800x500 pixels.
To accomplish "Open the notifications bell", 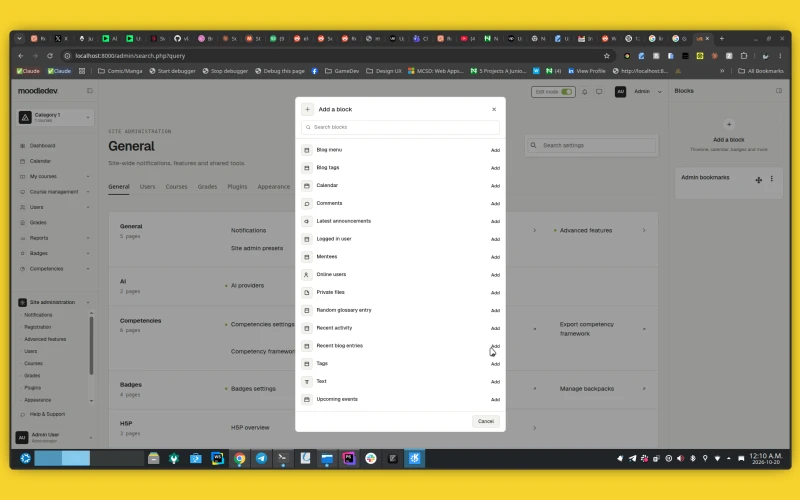I will 585,92.
